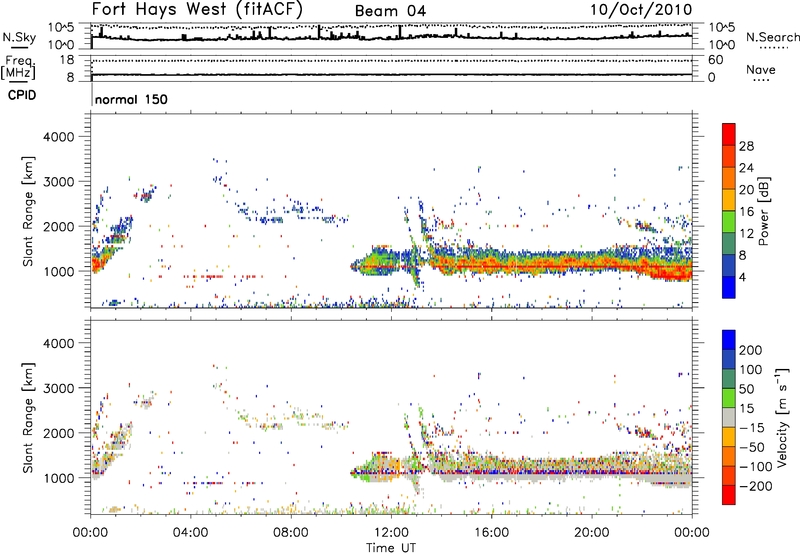Click the -15 label on velocity colorbar
Screen dimensions: 800x554
point(752,427)
